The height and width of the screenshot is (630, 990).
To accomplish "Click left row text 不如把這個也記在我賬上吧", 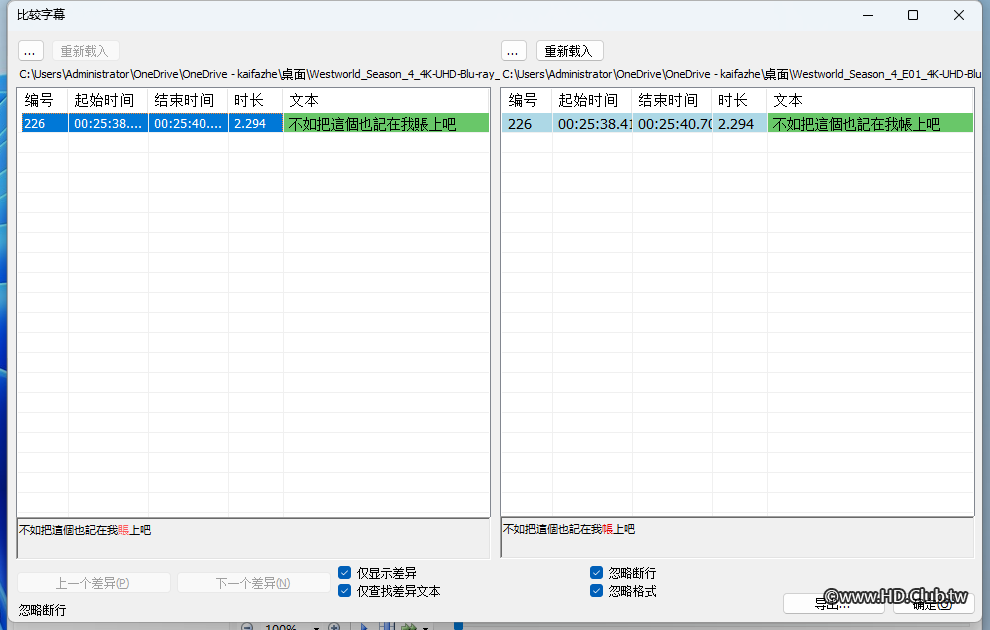I will 386,123.
